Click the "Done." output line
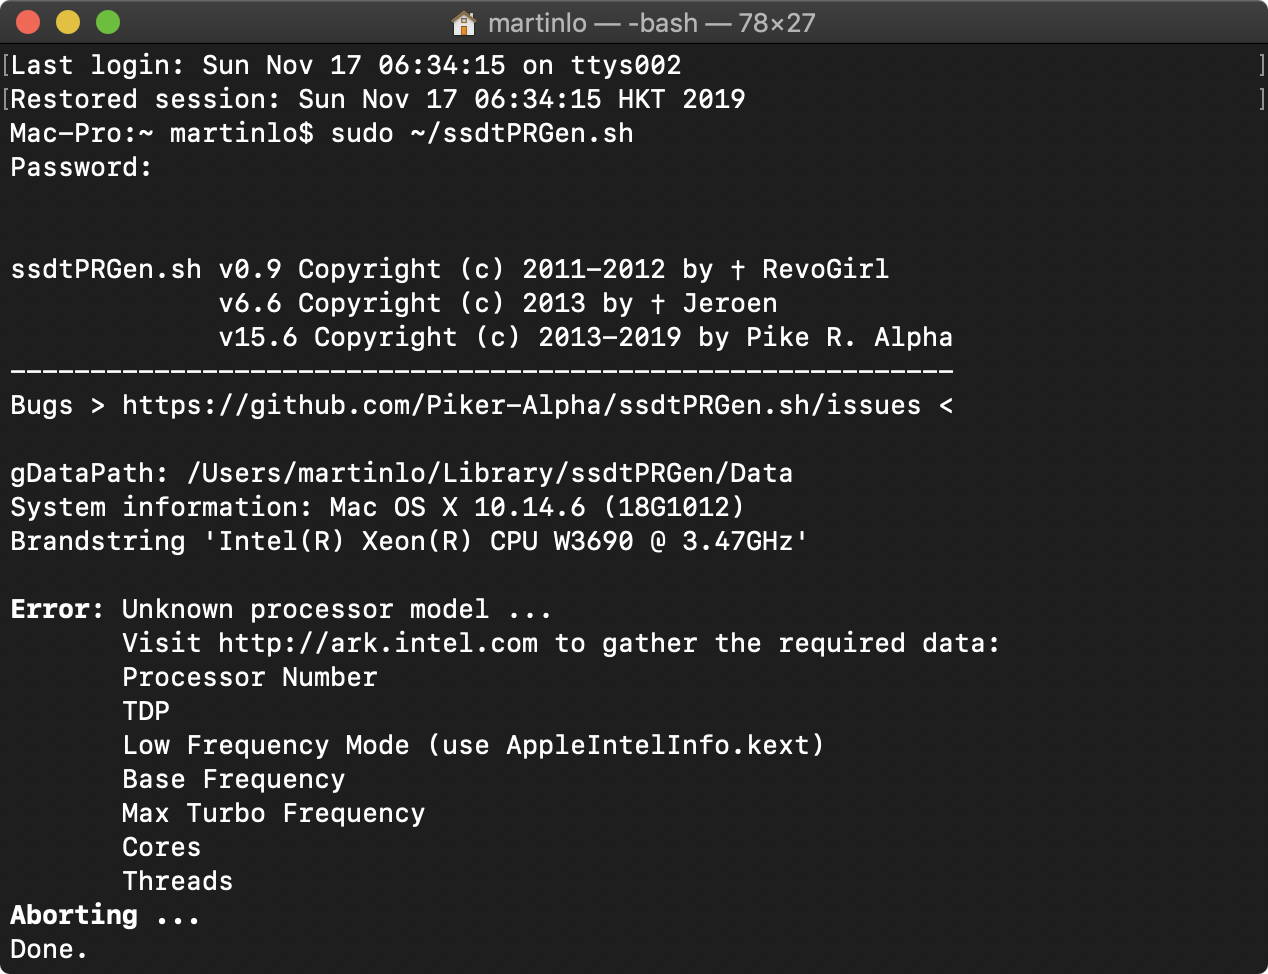 pos(49,949)
